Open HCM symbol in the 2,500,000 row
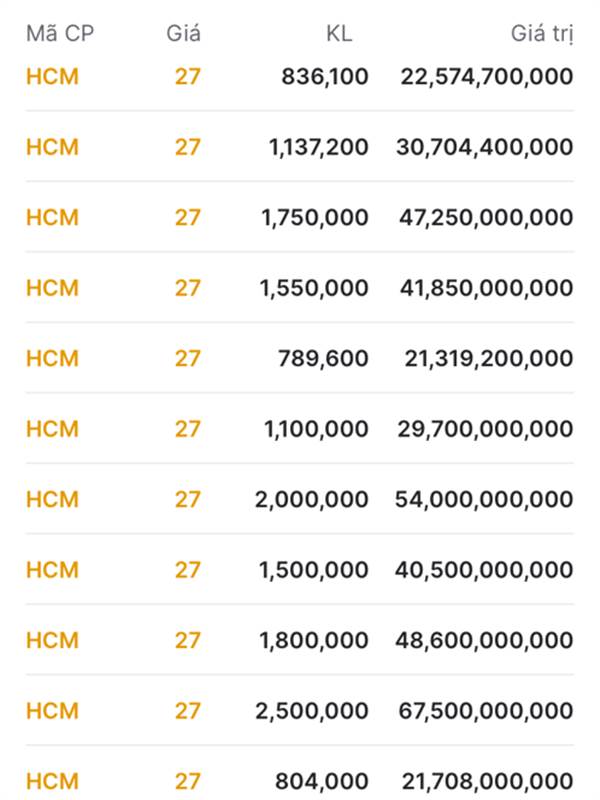 52,711
